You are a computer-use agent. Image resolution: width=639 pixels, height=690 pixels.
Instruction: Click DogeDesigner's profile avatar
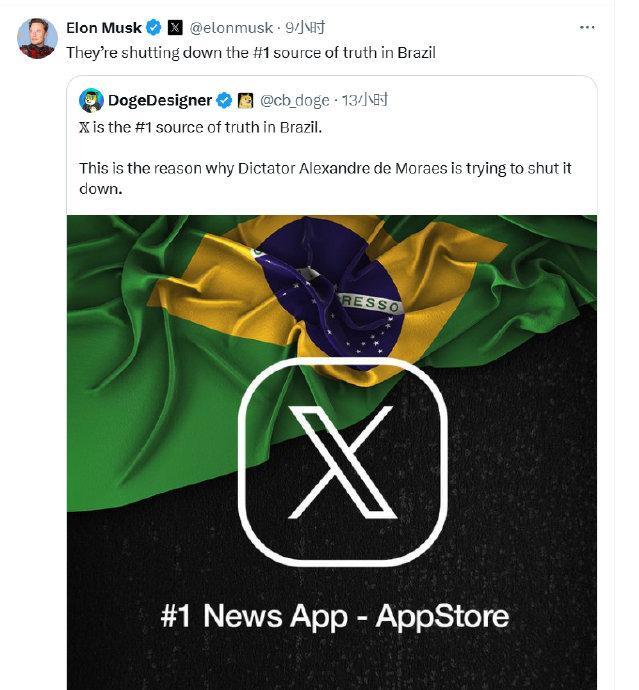click(91, 100)
